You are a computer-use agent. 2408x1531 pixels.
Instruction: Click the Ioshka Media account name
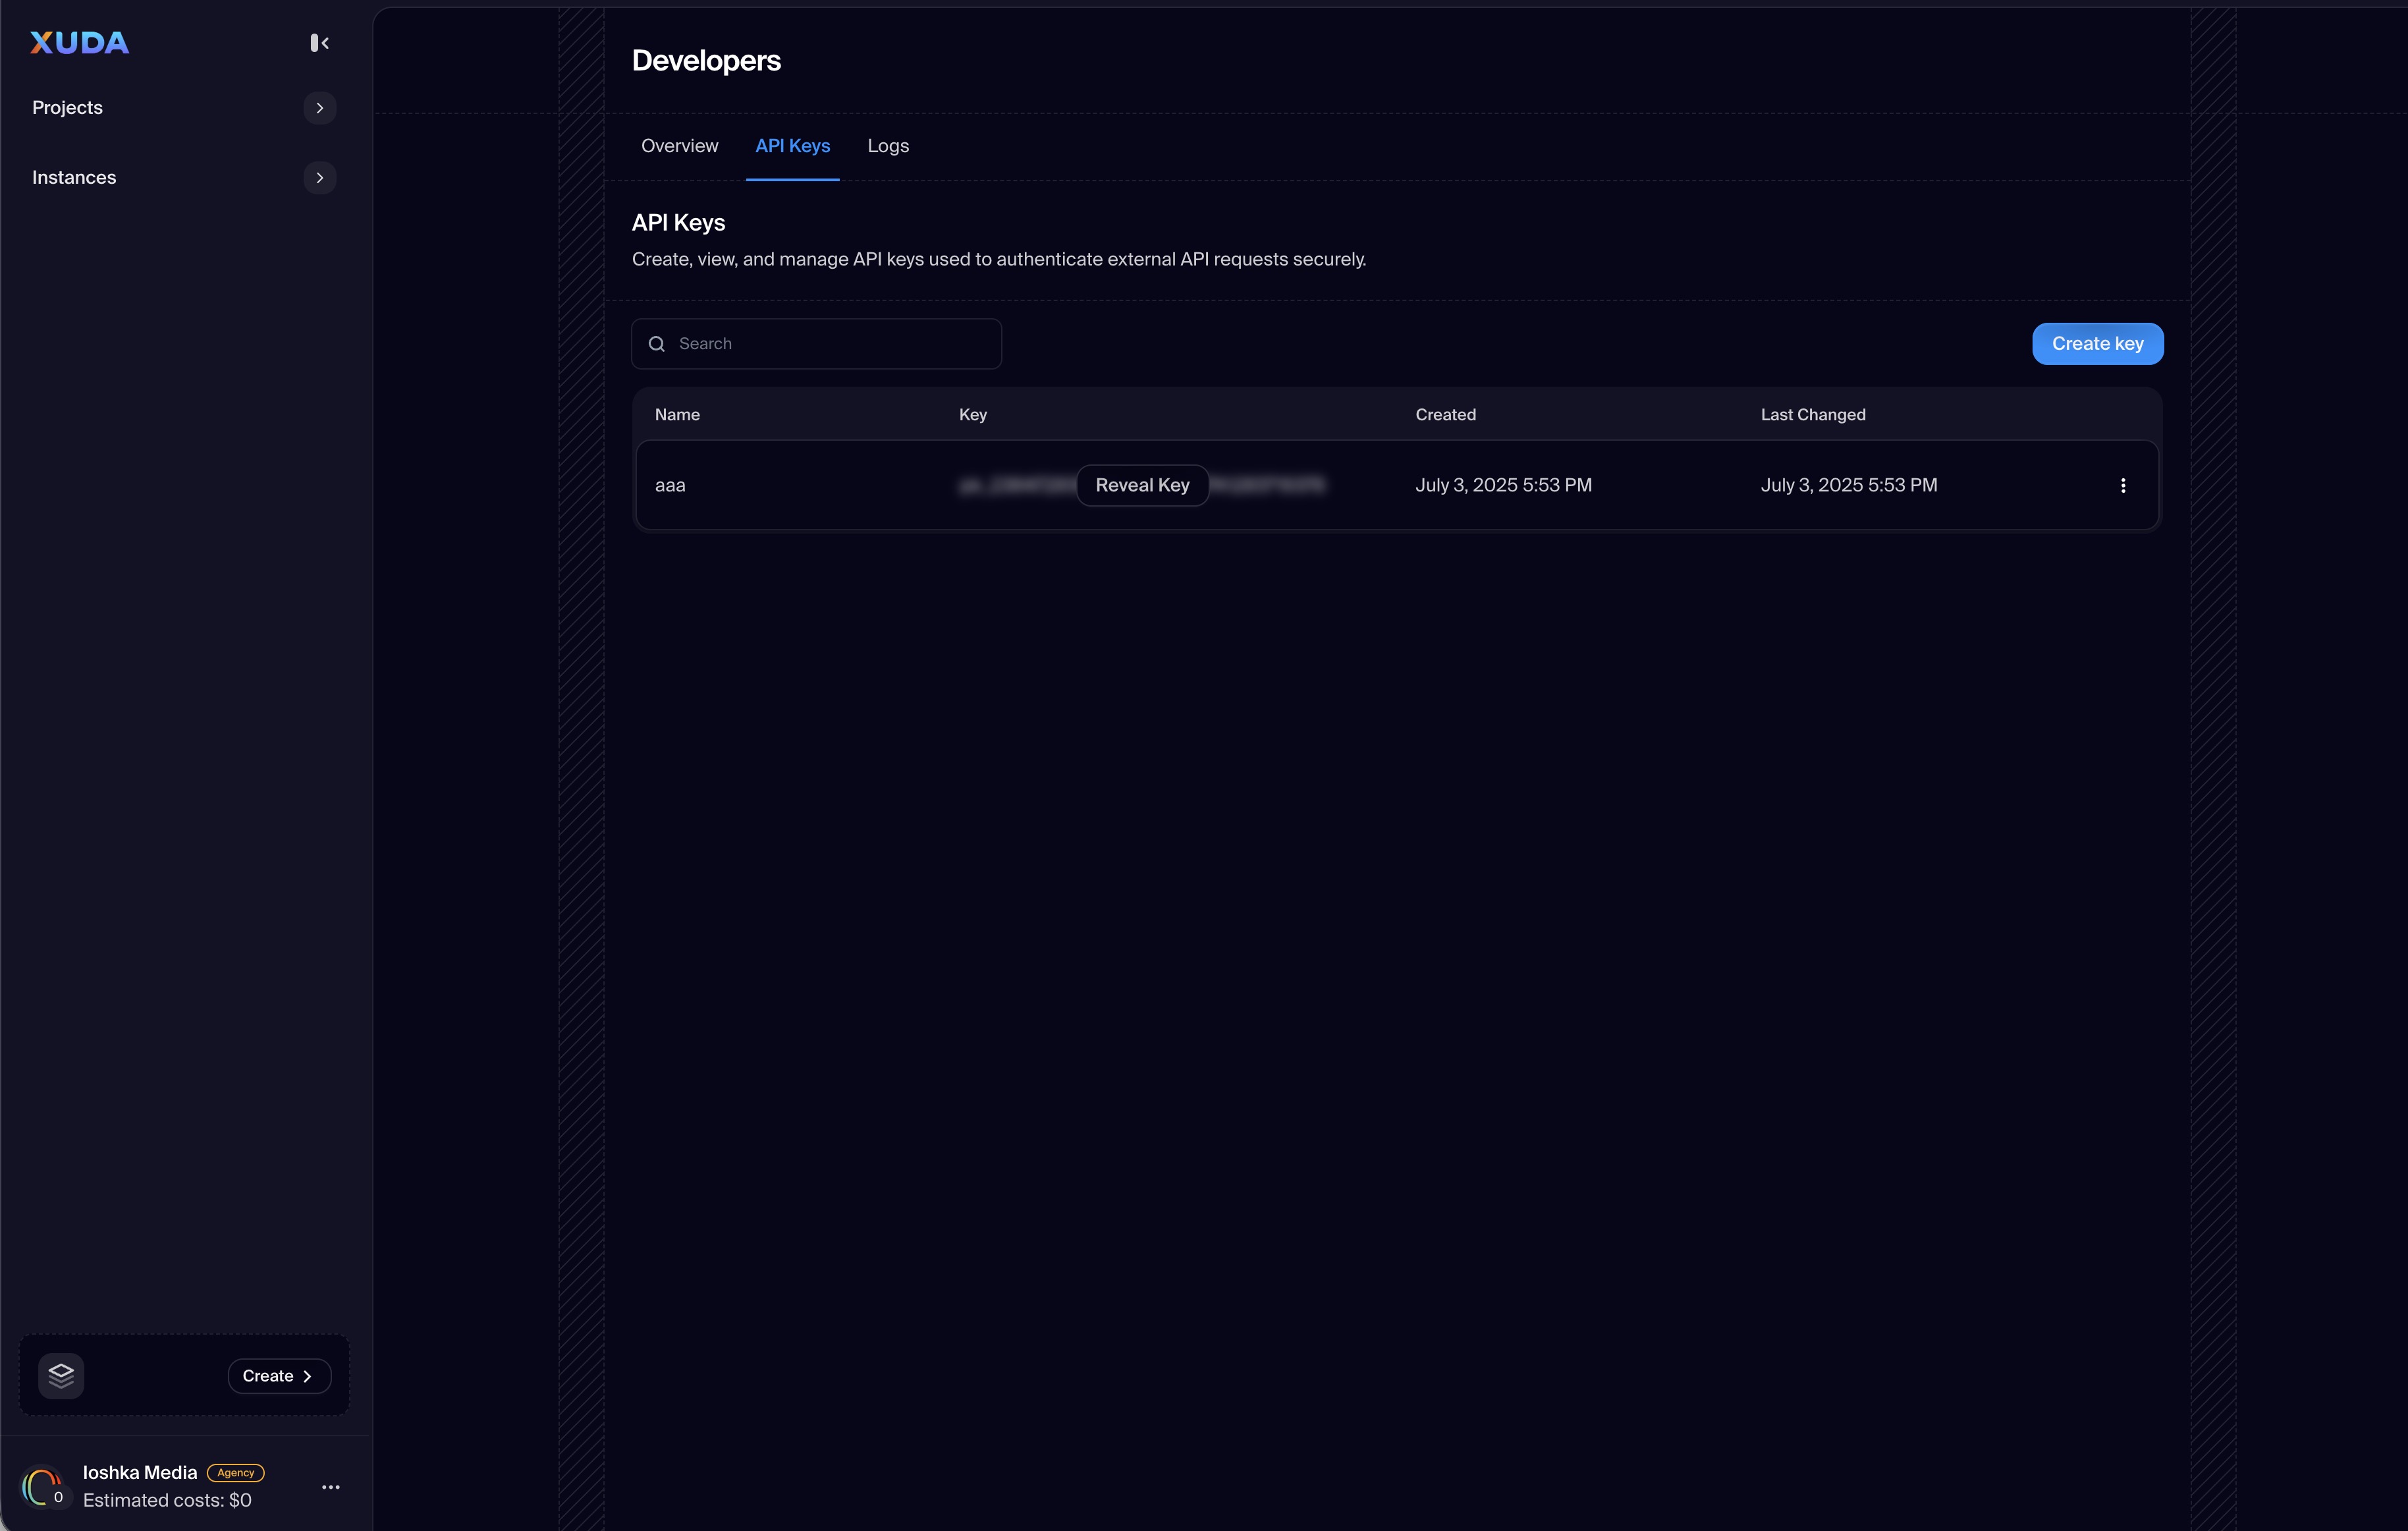140,1473
